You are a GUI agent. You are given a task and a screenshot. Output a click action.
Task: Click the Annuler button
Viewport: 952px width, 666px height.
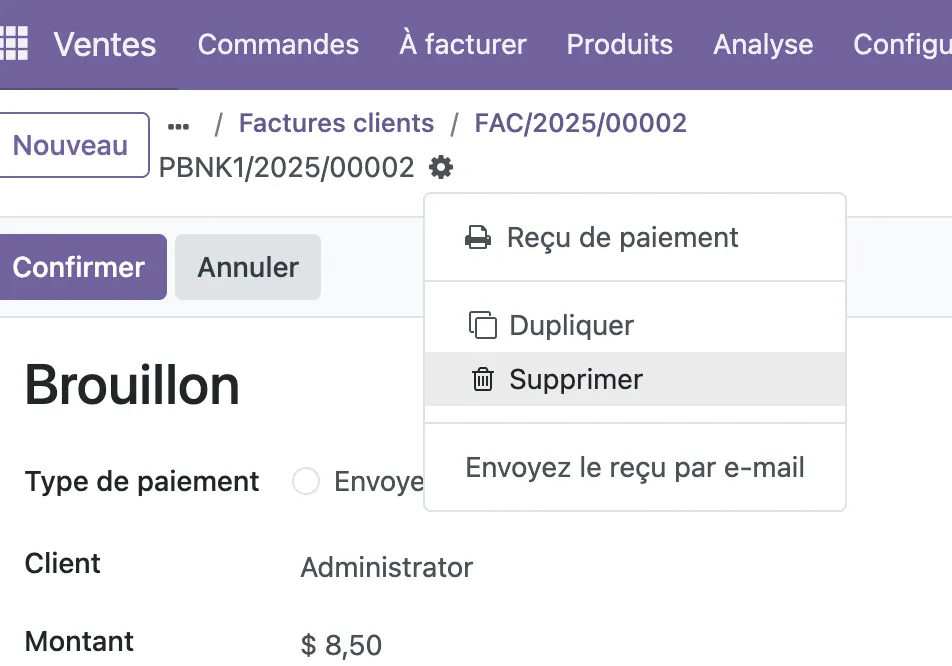tap(248, 267)
